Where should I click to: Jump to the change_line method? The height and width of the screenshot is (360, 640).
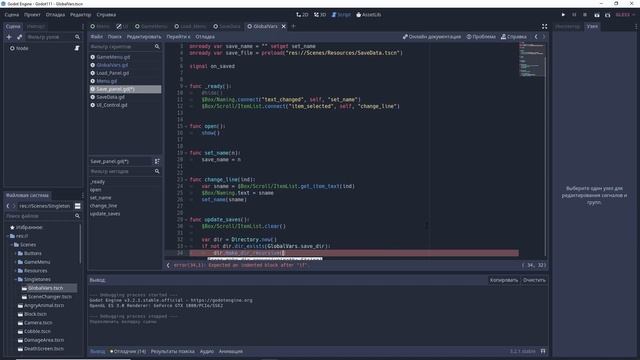click(x=103, y=206)
